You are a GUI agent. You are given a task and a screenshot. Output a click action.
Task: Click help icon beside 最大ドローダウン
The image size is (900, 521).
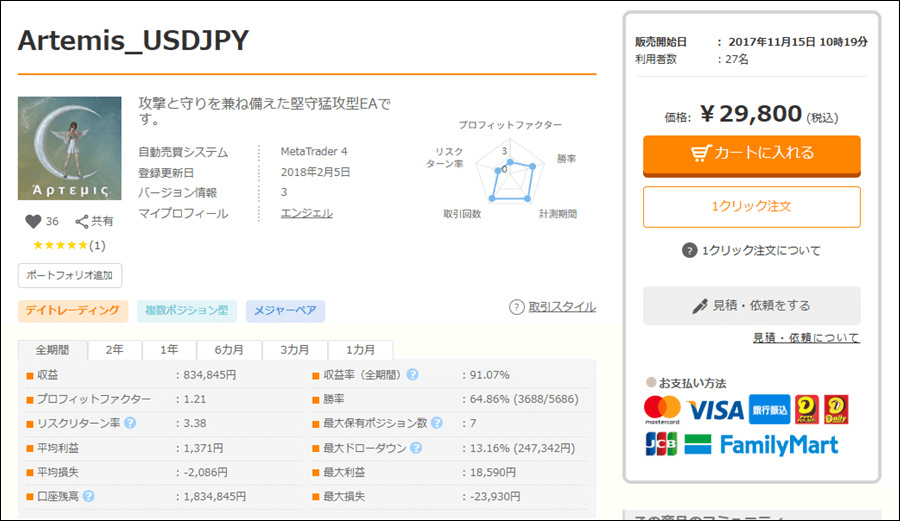coord(413,448)
